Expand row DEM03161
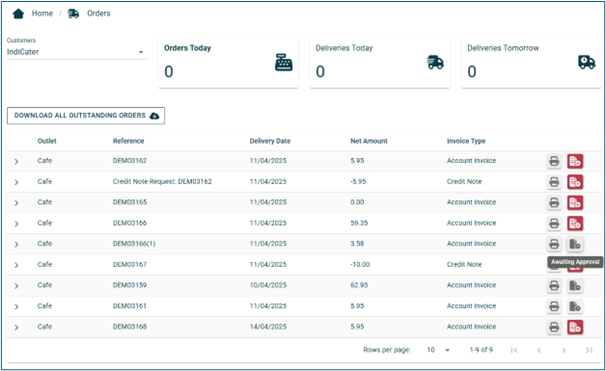 [16, 306]
